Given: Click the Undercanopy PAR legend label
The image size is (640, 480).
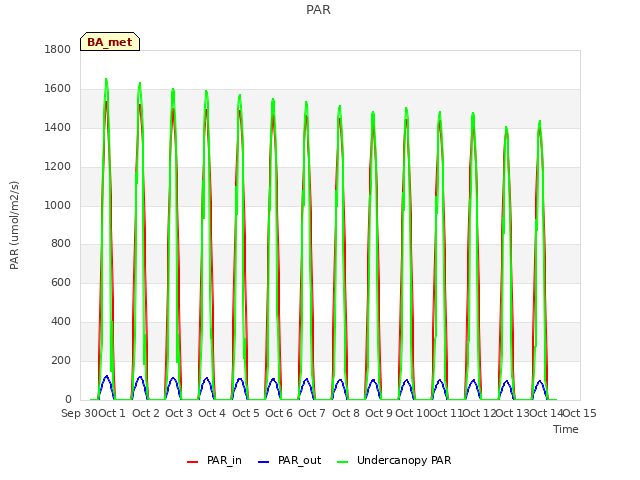Looking at the screenshot, I should point(404,460).
